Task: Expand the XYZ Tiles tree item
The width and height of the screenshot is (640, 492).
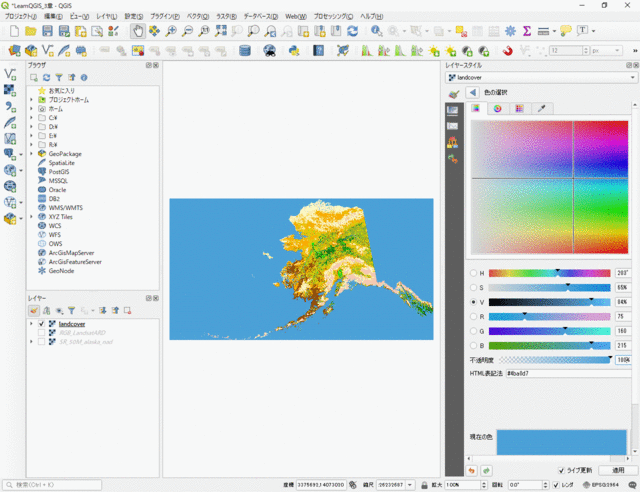Action: (31, 216)
